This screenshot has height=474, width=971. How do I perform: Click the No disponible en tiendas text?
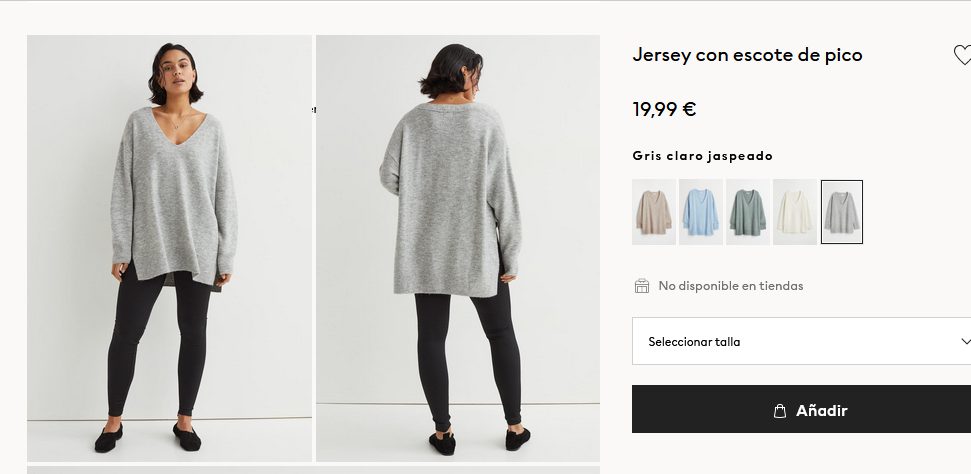tap(730, 286)
